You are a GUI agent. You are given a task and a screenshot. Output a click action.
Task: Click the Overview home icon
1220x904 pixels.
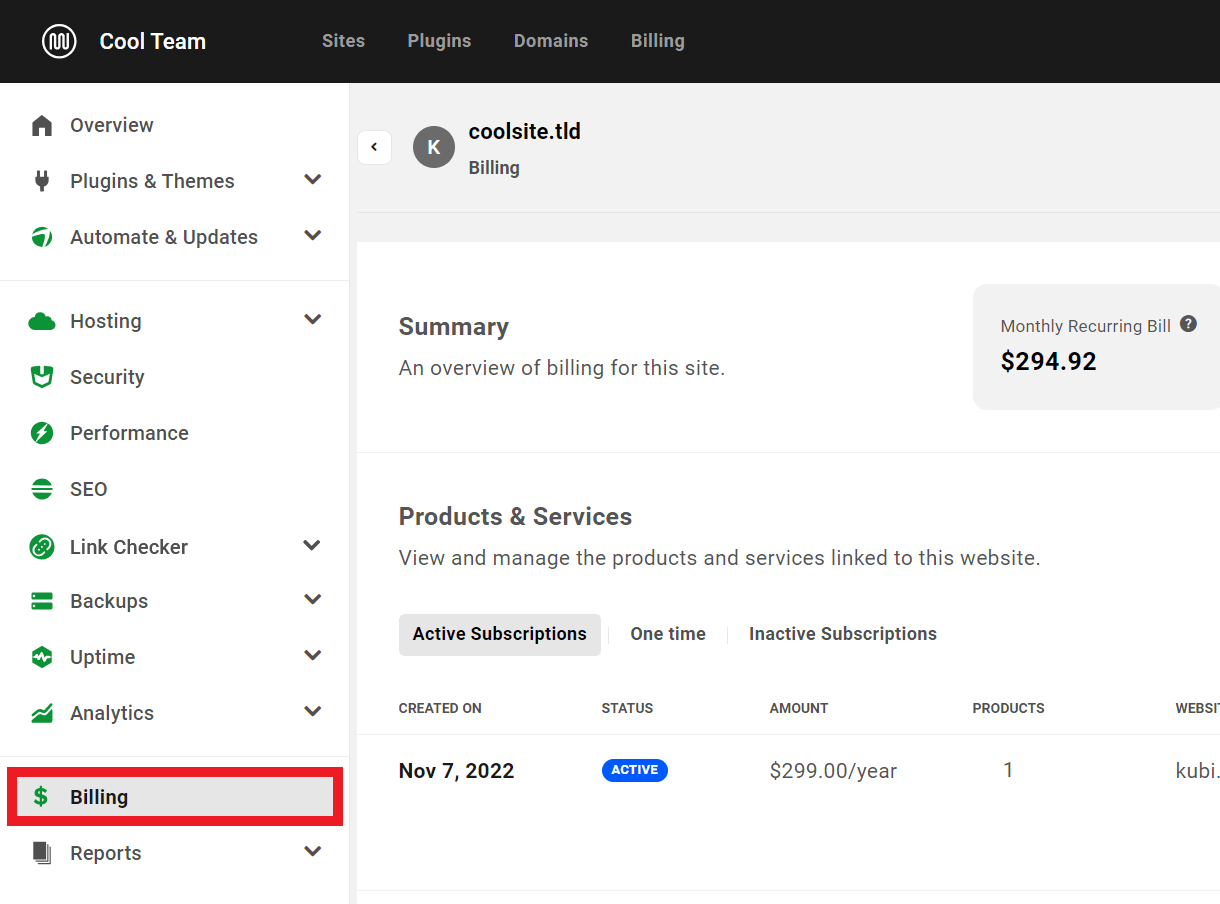click(x=41, y=125)
